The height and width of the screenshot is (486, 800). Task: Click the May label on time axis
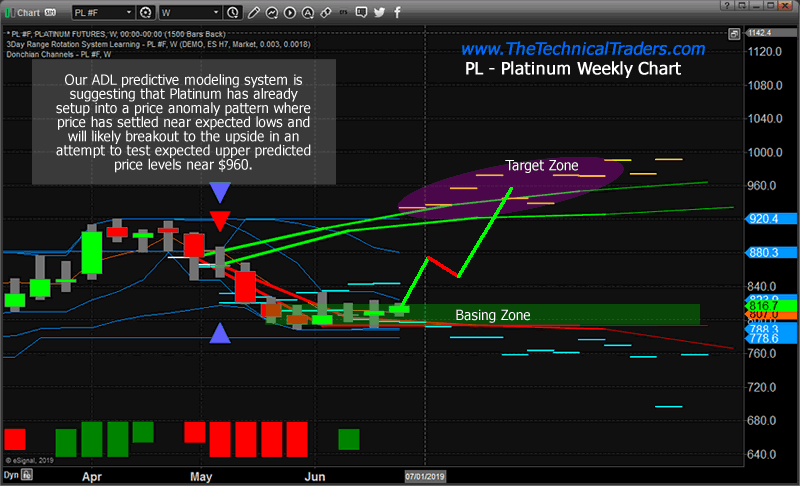pos(201,477)
